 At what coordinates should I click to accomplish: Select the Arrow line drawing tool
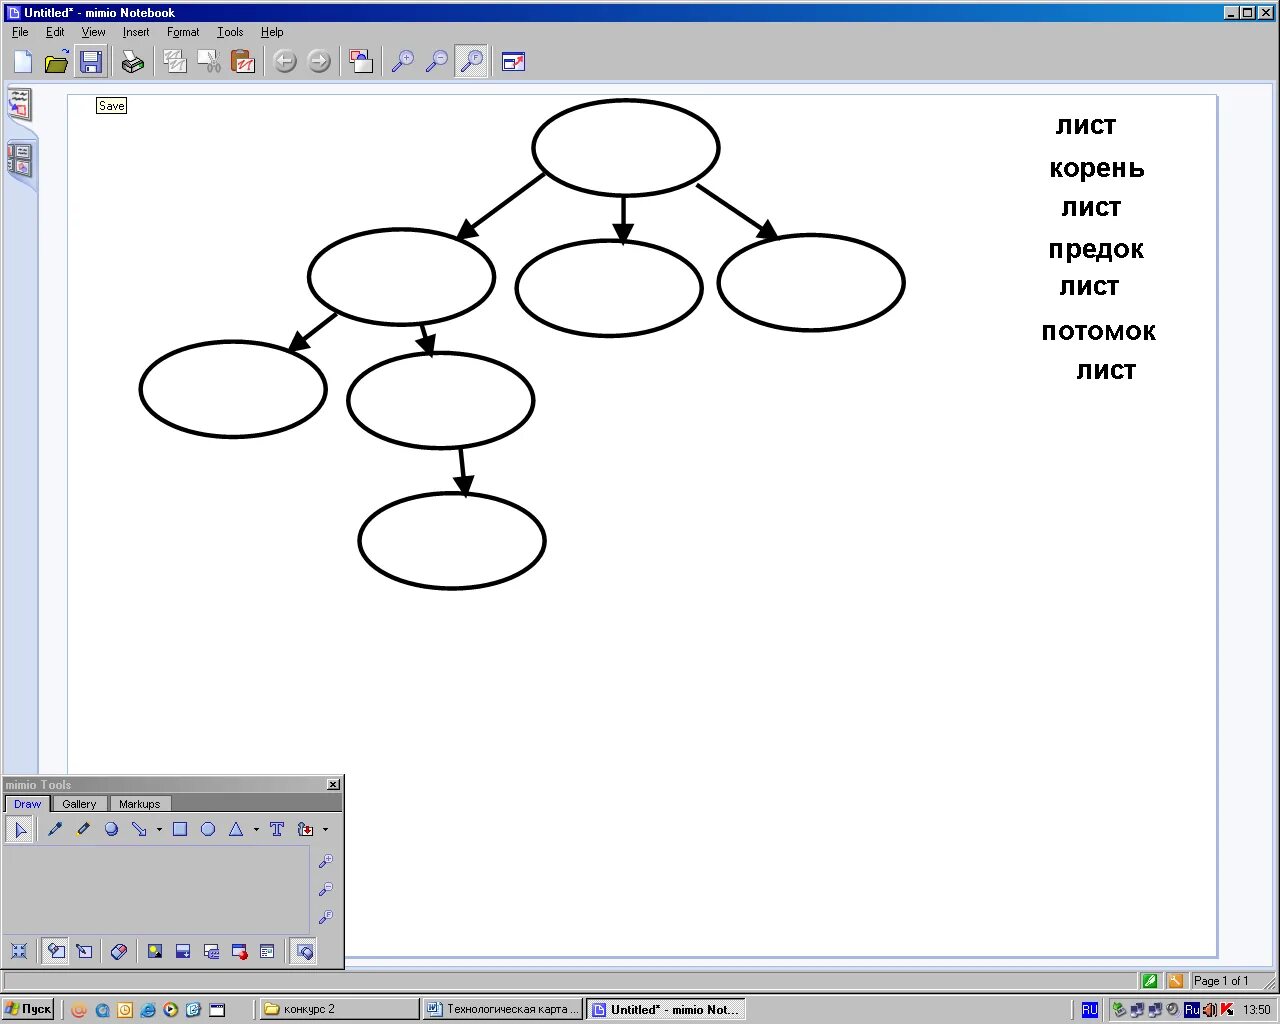pyautogui.click(x=139, y=829)
